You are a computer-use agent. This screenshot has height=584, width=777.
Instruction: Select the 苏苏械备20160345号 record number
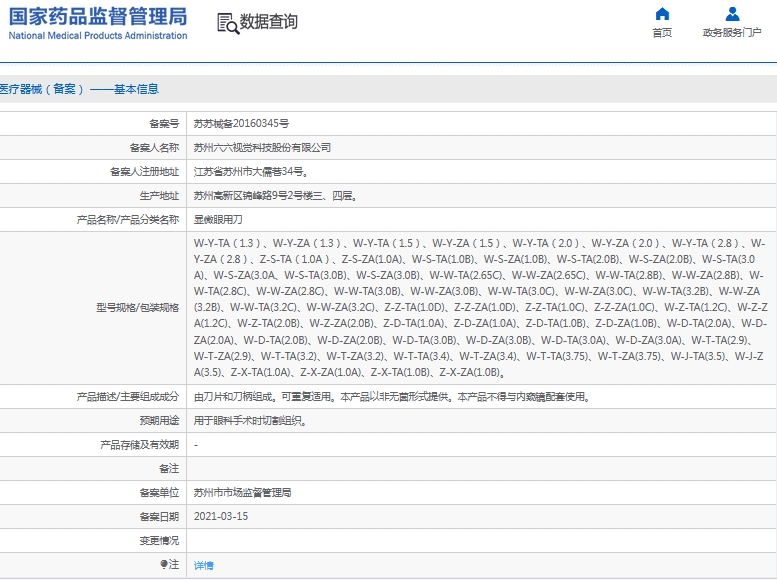(x=241, y=123)
